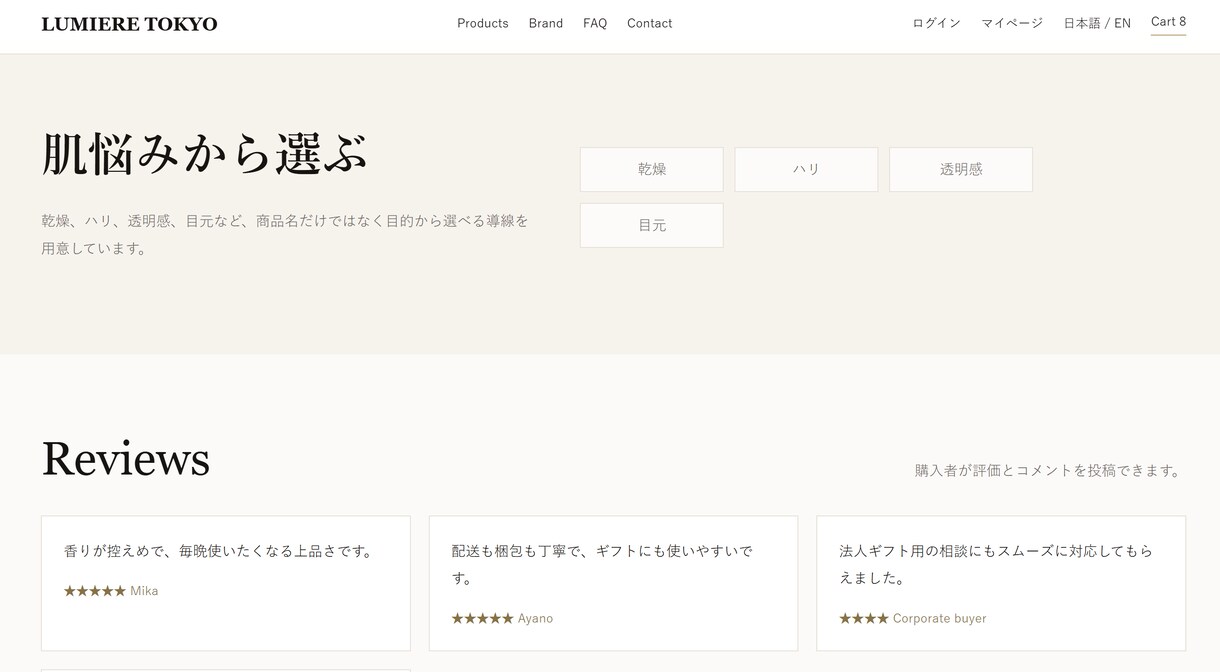Click the Reviews section heading

(x=126, y=459)
